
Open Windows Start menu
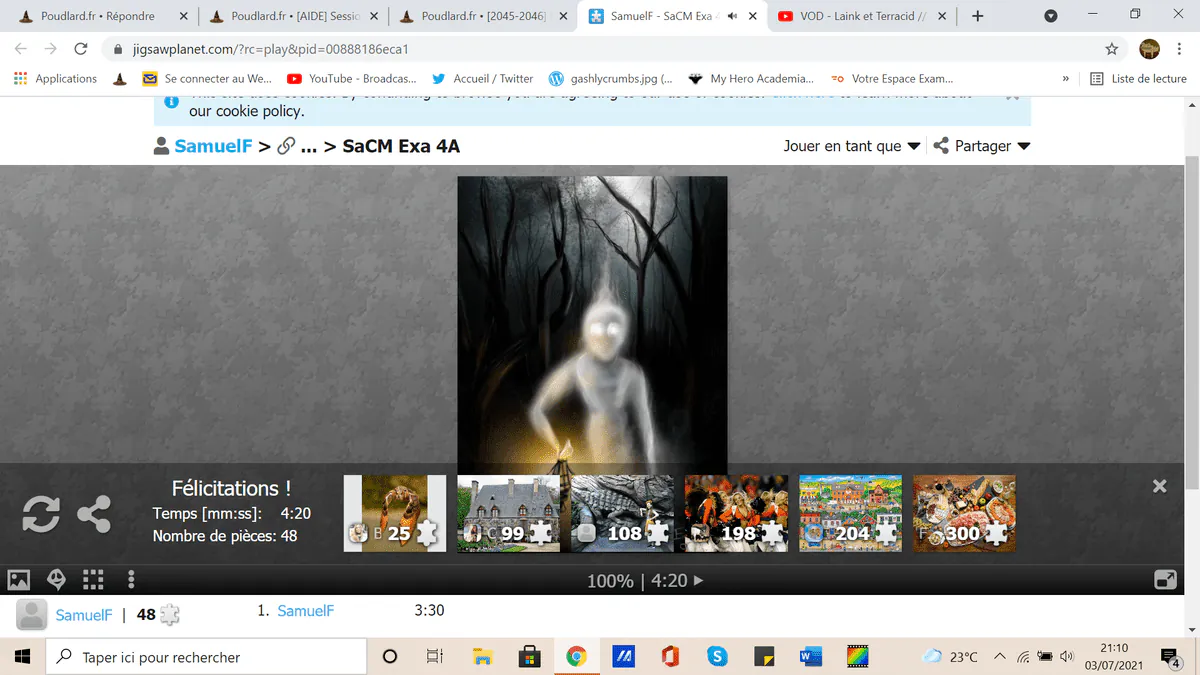[24, 657]
